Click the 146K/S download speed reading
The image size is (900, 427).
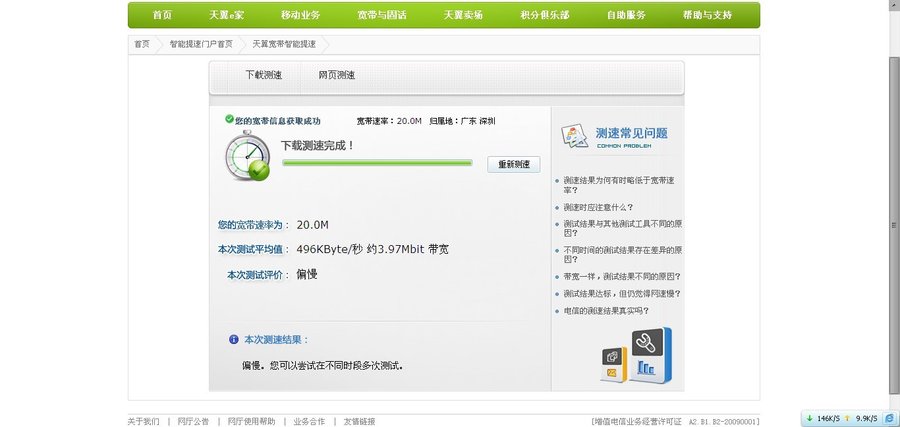point(829,418)
